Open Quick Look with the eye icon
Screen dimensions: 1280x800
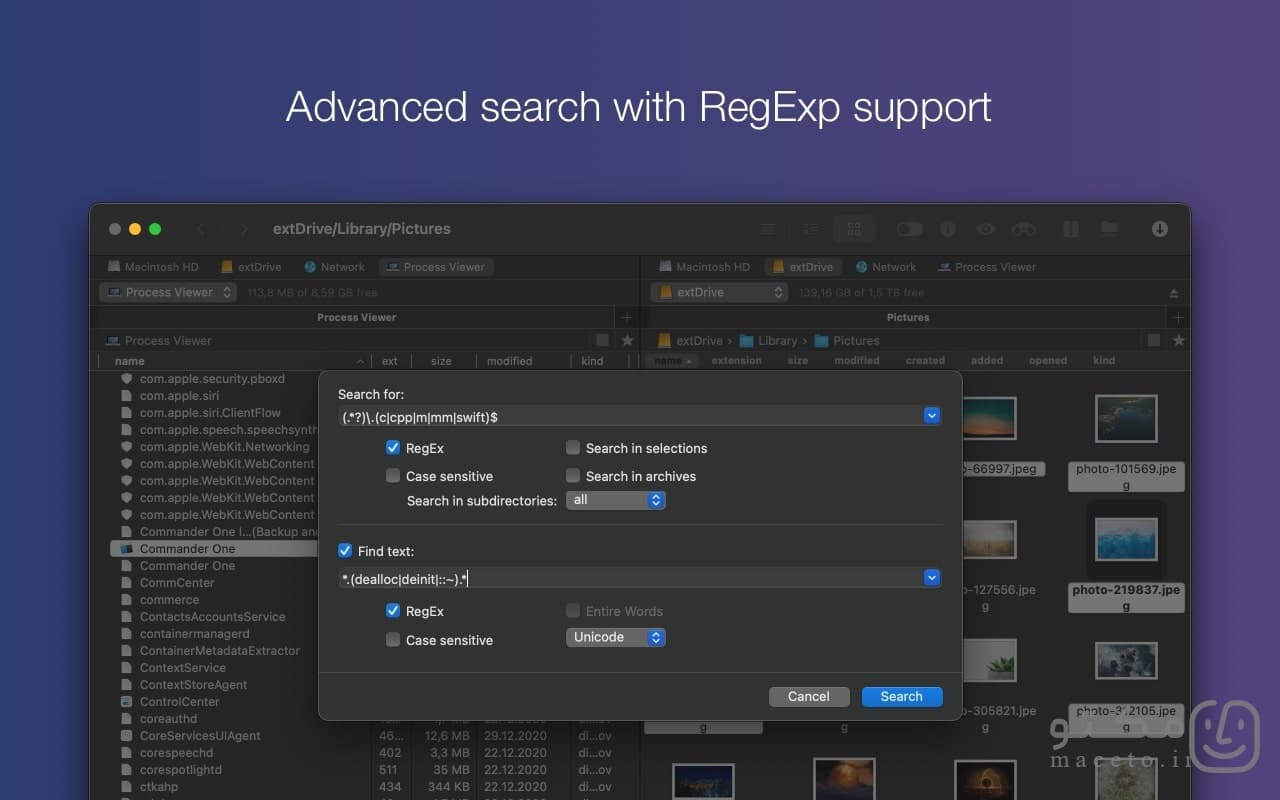pyautogui.click(x=986, y=229)
